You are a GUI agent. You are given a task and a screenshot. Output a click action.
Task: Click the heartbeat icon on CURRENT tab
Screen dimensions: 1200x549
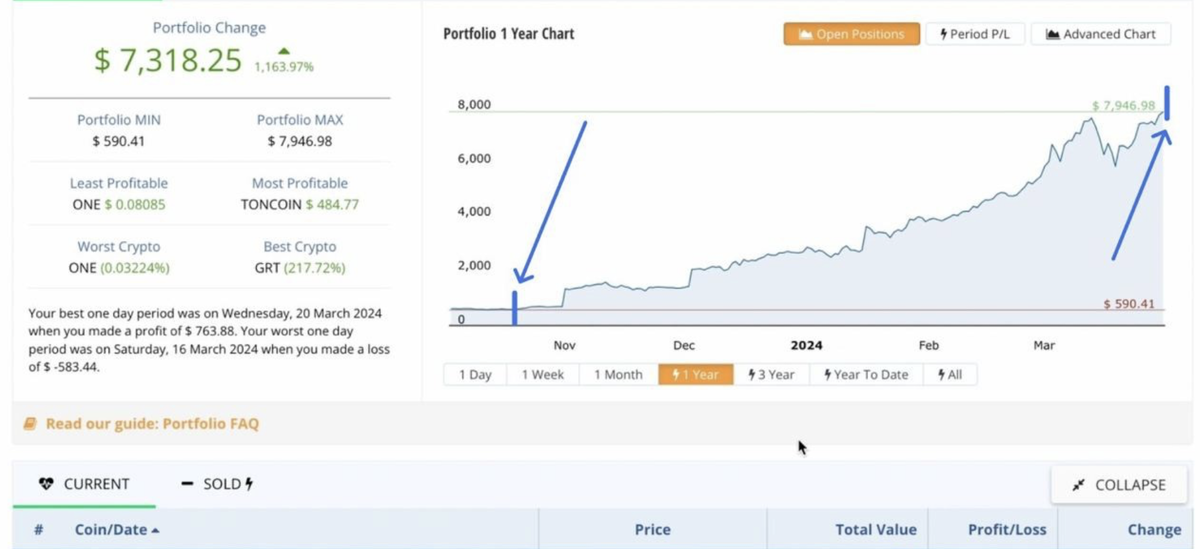click(x=46, y=484)
